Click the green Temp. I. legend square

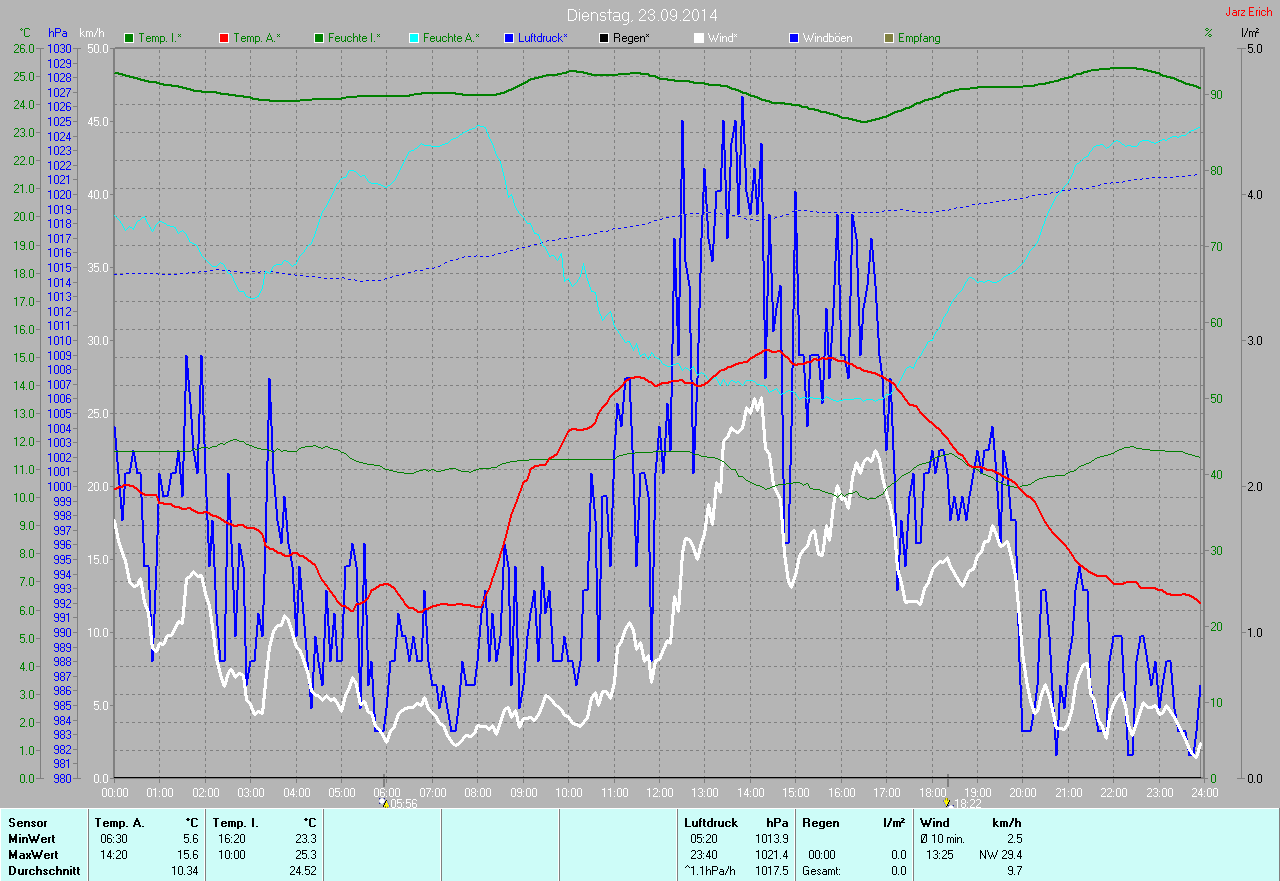[129, 38]
